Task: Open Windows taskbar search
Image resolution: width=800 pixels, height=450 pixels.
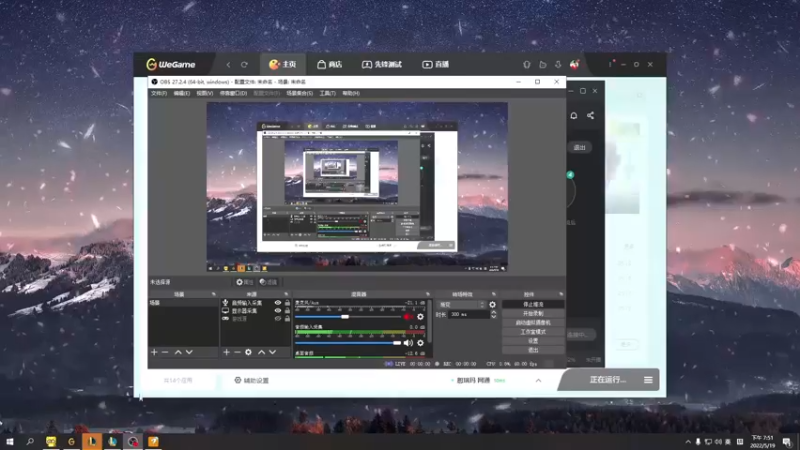Action: (30, 441)
